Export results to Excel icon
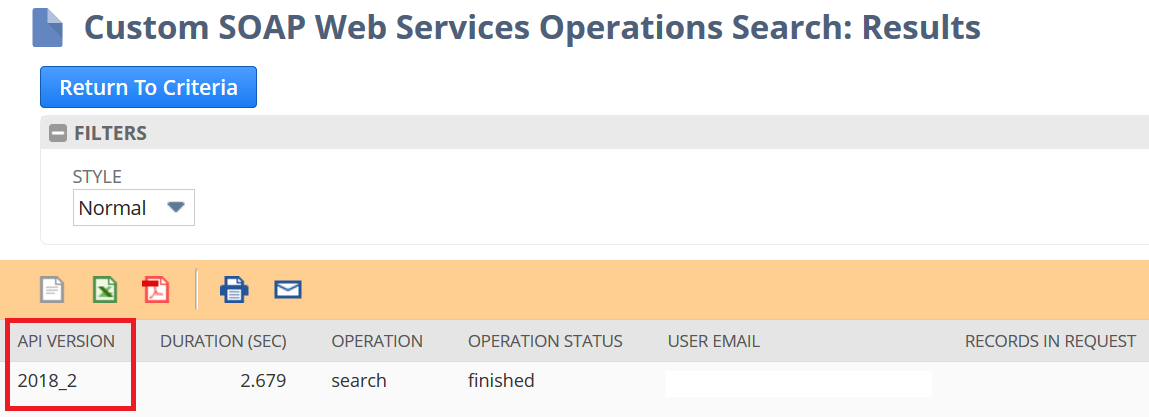The image size is (1149, 417). click(105, 290)
